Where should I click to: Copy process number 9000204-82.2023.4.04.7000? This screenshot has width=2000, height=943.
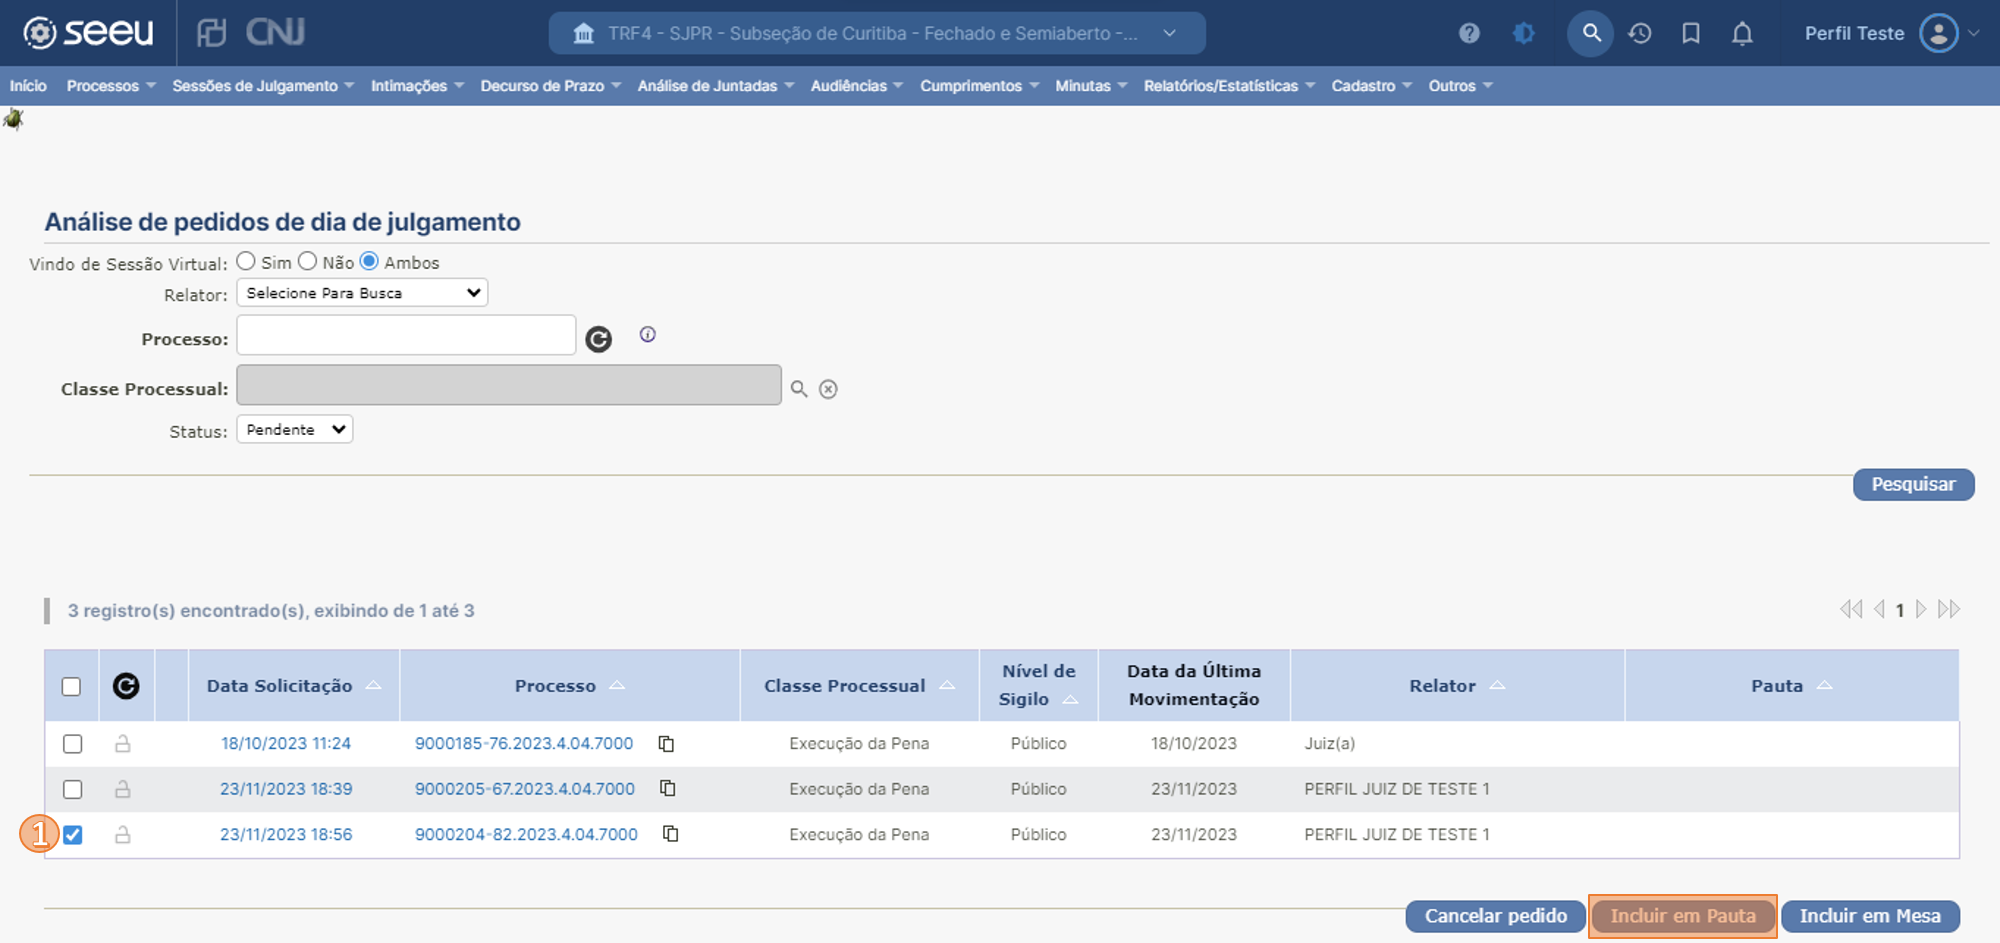pyautogui.click(x=671, y=834)
